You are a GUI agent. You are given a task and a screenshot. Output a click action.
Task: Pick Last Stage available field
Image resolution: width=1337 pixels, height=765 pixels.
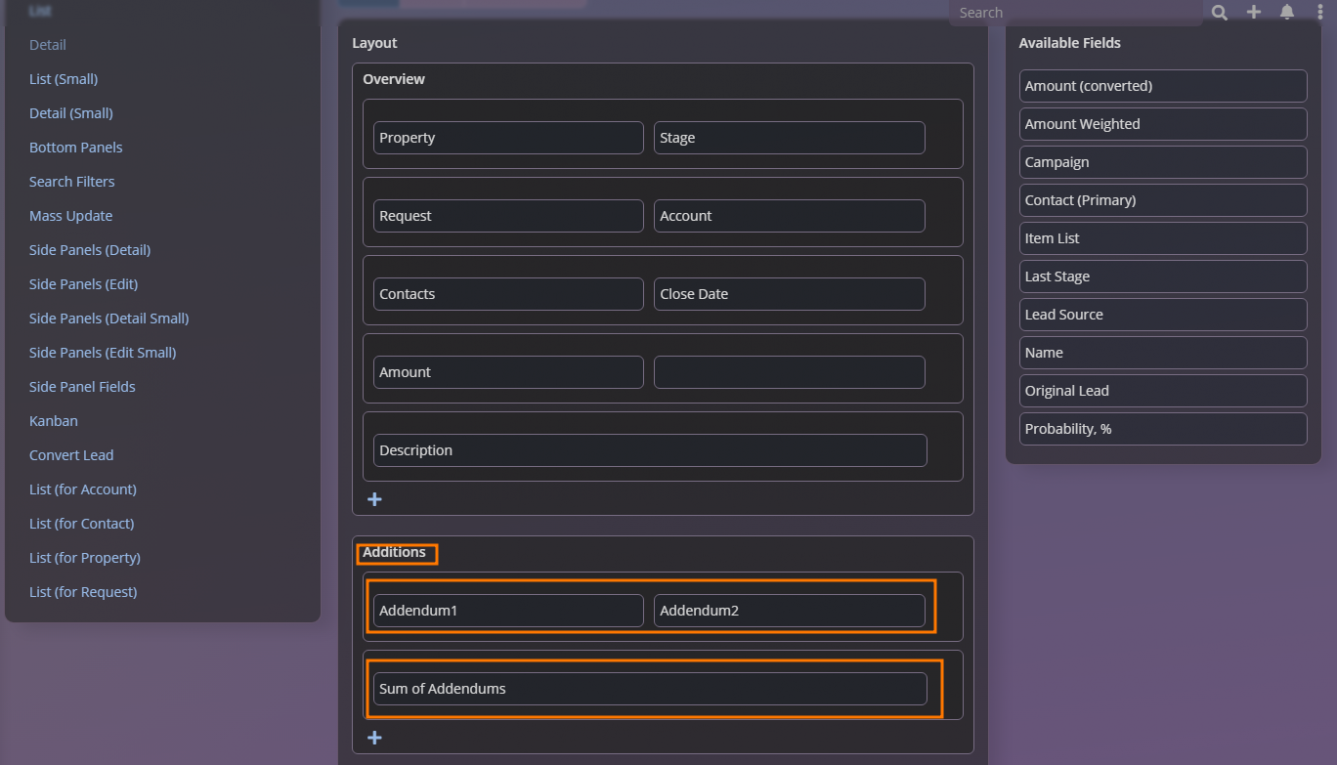pos(1163,276)
